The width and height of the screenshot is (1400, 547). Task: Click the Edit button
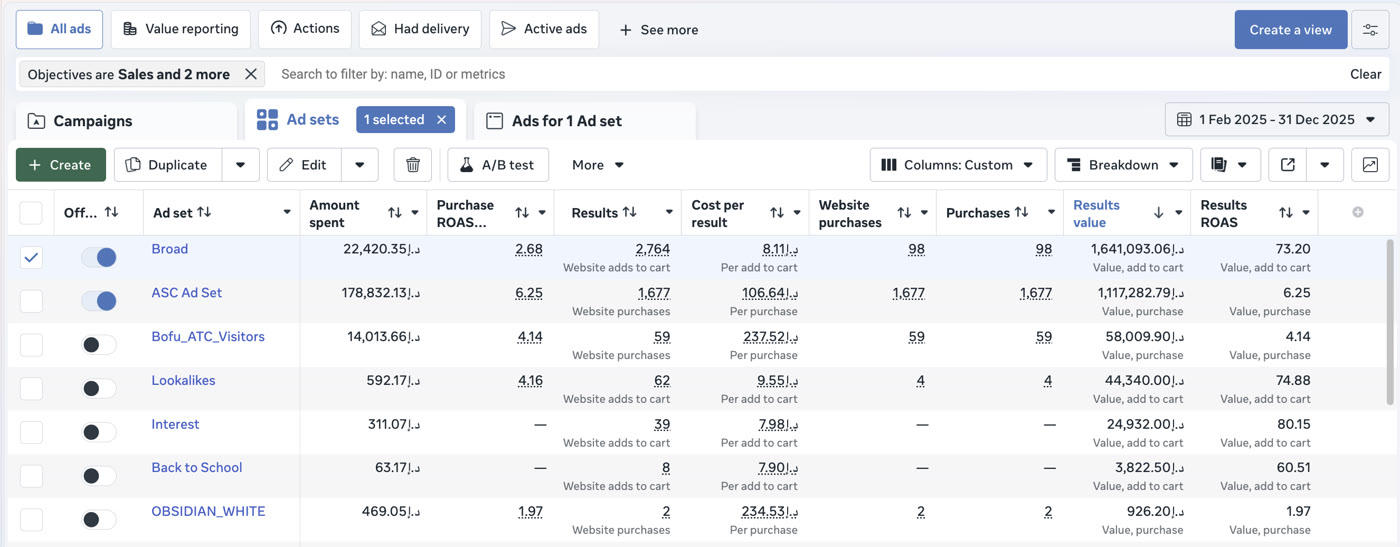point(304,165)
